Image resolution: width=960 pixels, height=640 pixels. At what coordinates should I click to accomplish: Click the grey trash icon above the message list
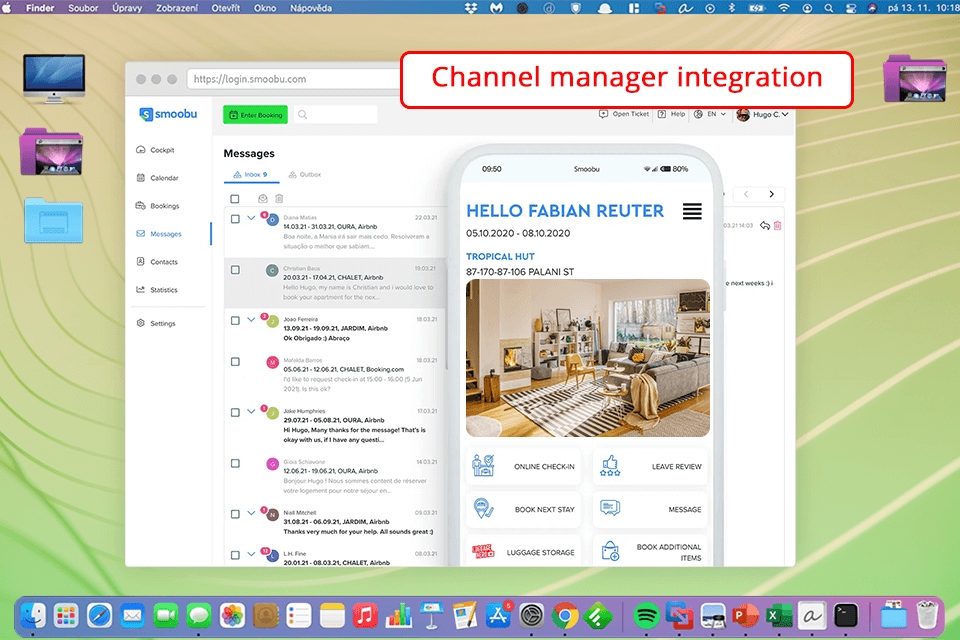coord(279,198)
